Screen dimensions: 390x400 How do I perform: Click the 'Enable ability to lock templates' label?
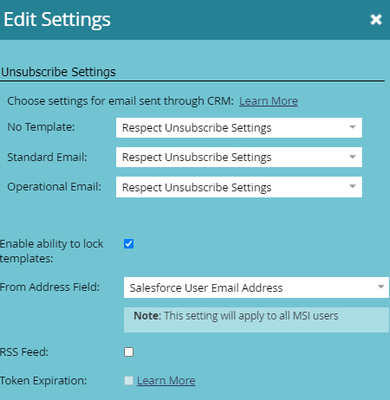click(x=52, y=251)
